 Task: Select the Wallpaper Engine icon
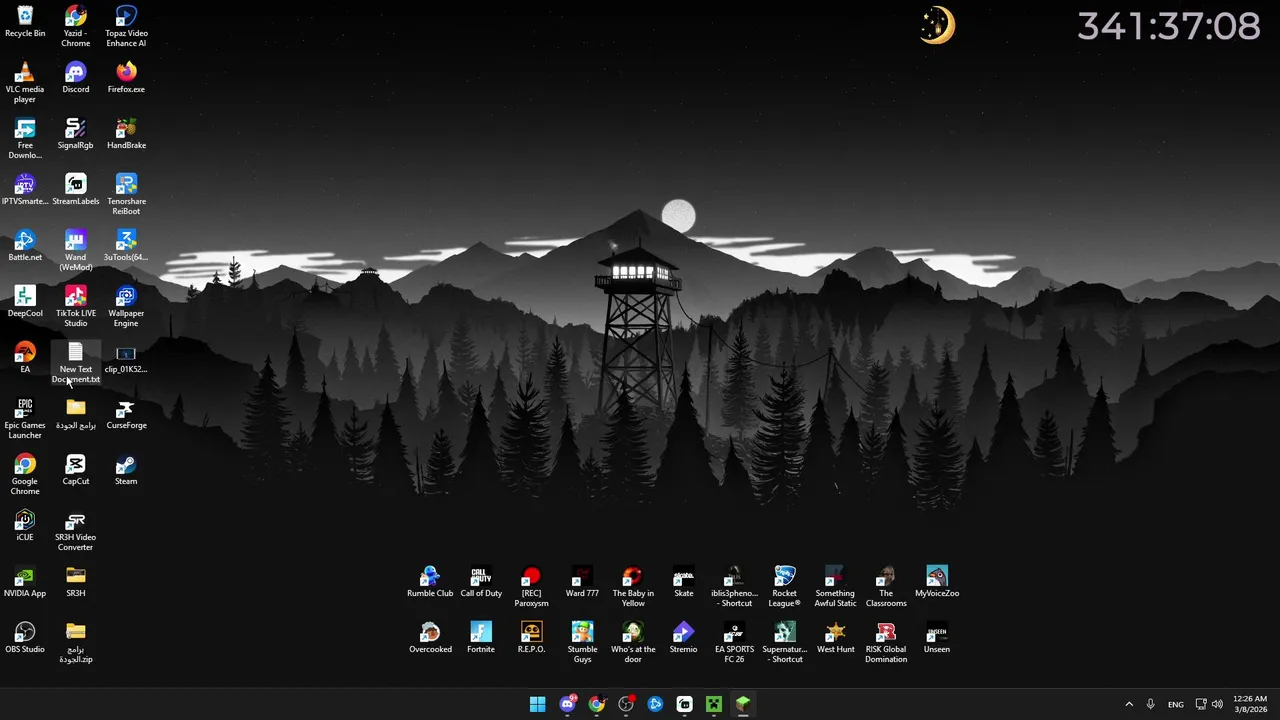pyautogui.click(x=126, y=307)
